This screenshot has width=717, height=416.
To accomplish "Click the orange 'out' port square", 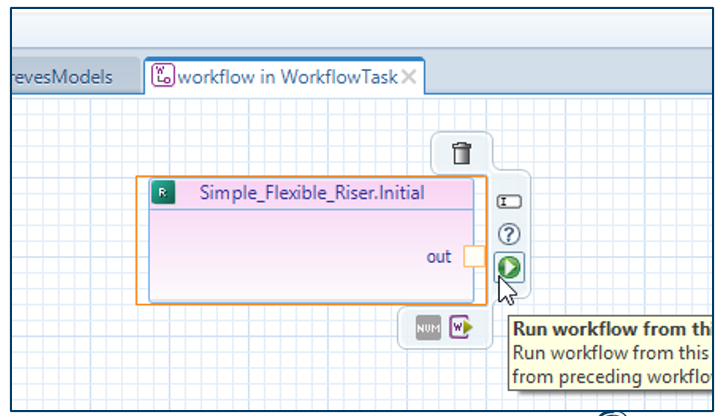I will click(474, 257).
